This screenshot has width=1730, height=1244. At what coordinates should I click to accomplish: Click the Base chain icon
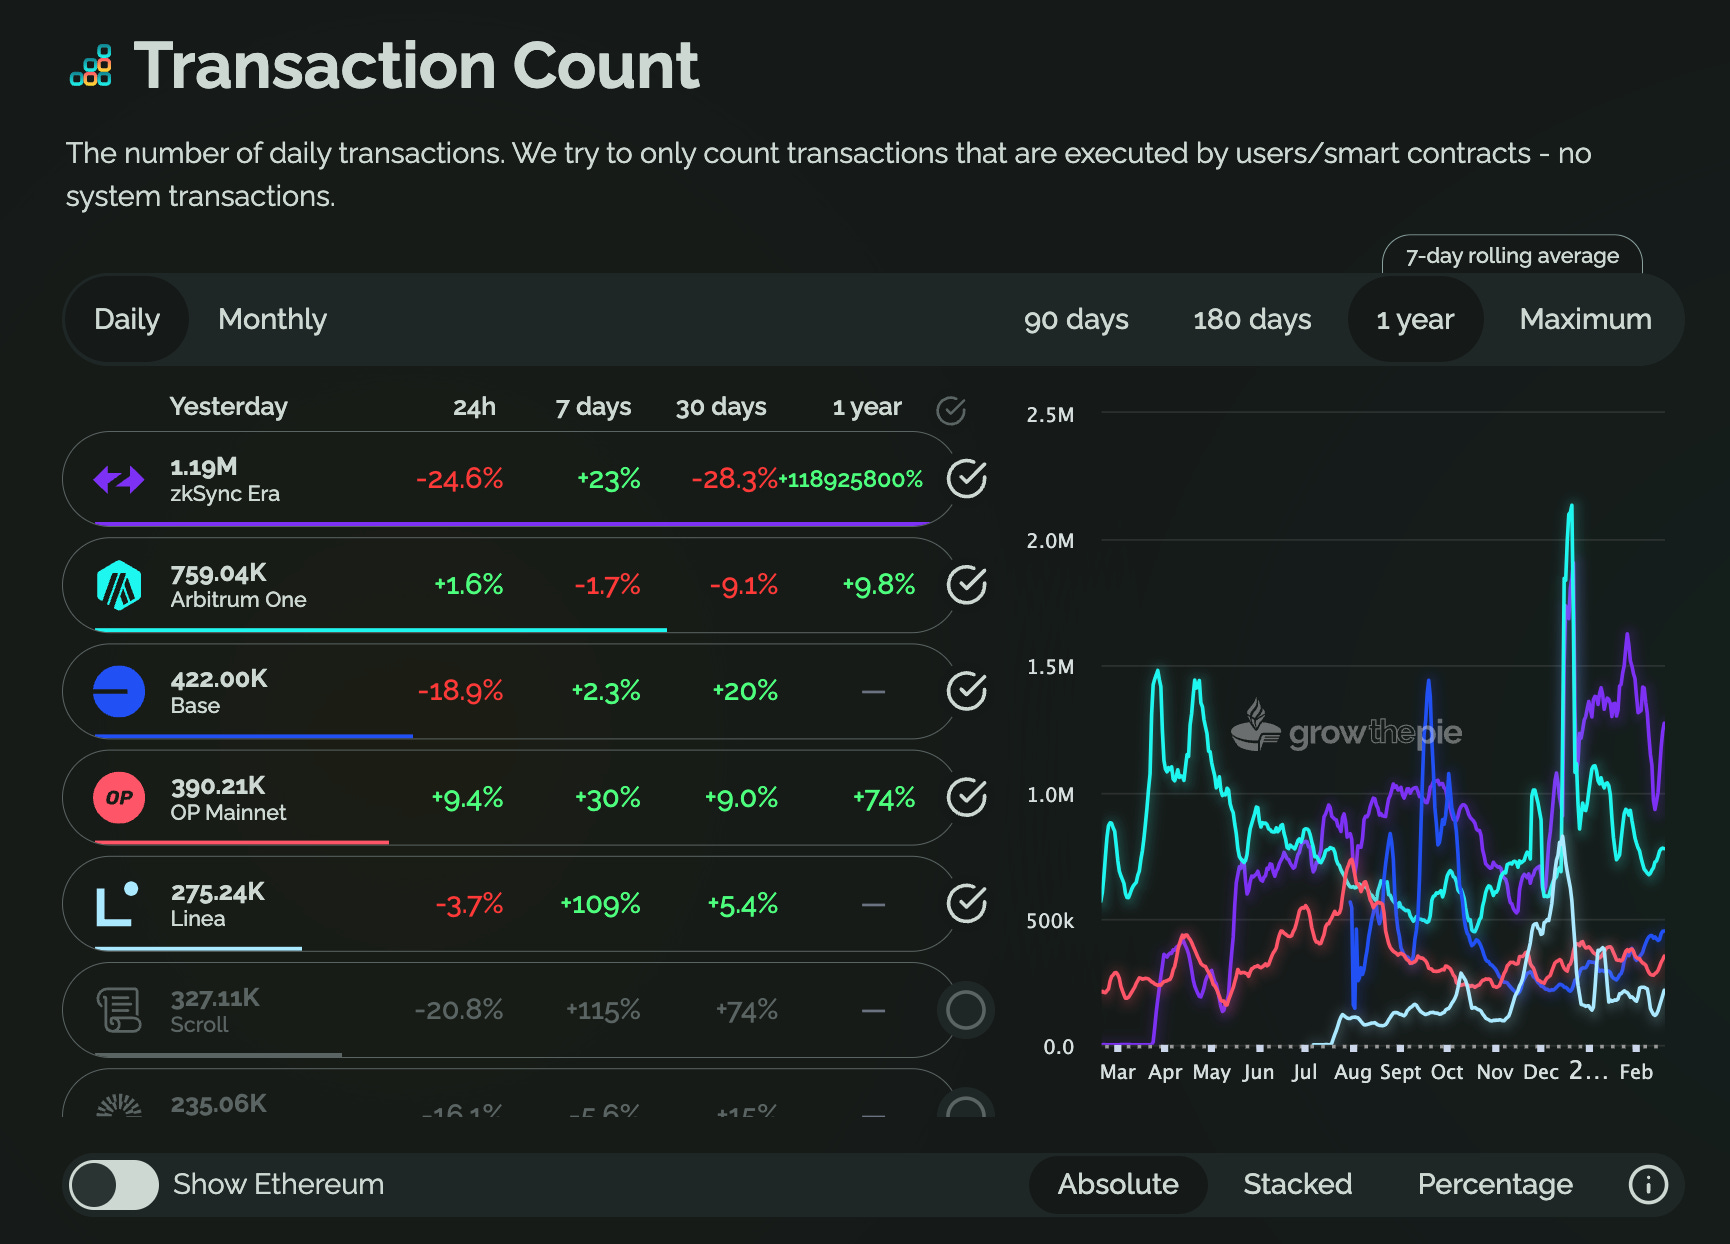point(119,691)
